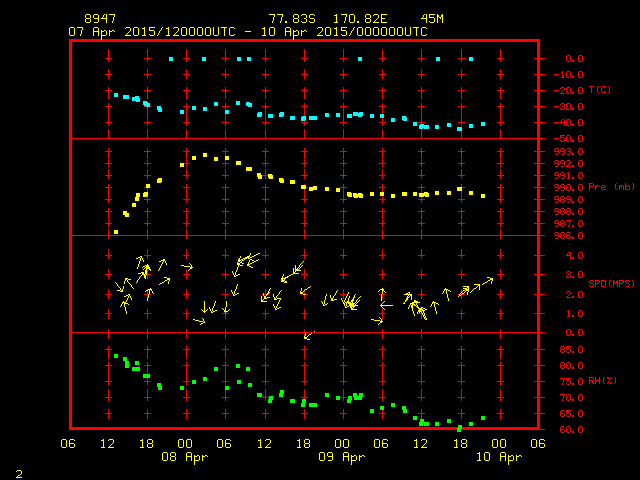Click the end time 10 Apr 2015/000000UTC
The width and height of the screenshot is (640, 480).
click(344, 32)
